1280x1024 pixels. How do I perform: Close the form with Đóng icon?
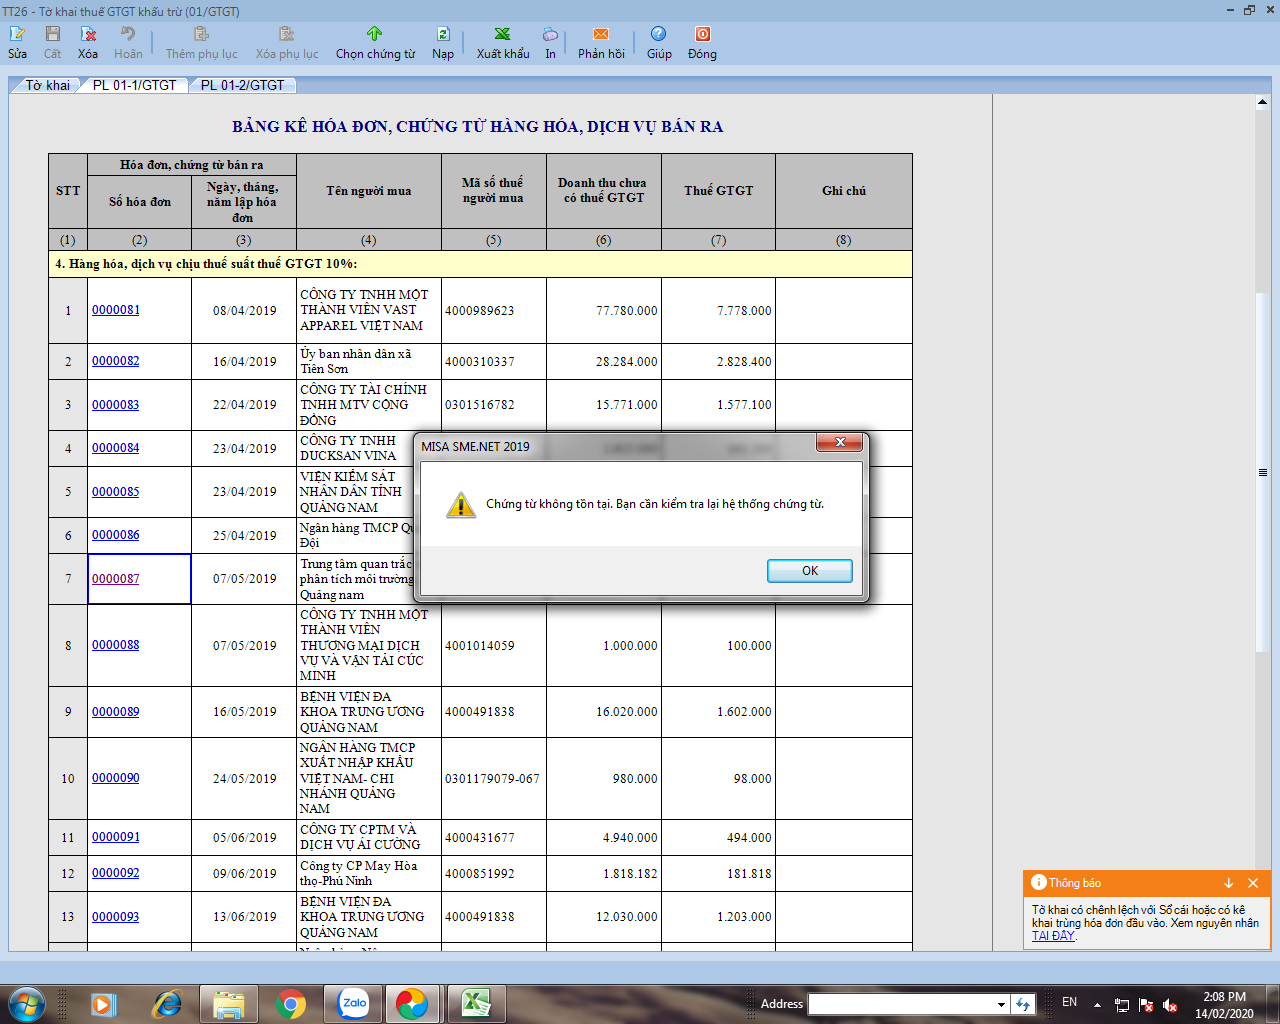coord(702,35)
